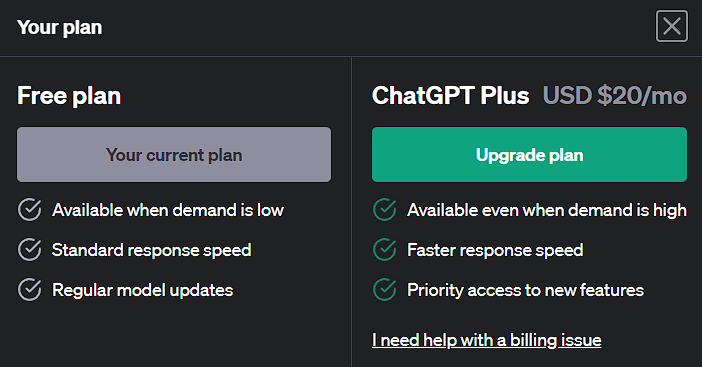Click the Available when demand is low text
The width and height of the screenshot is (702, 367).
coord(168,210)
